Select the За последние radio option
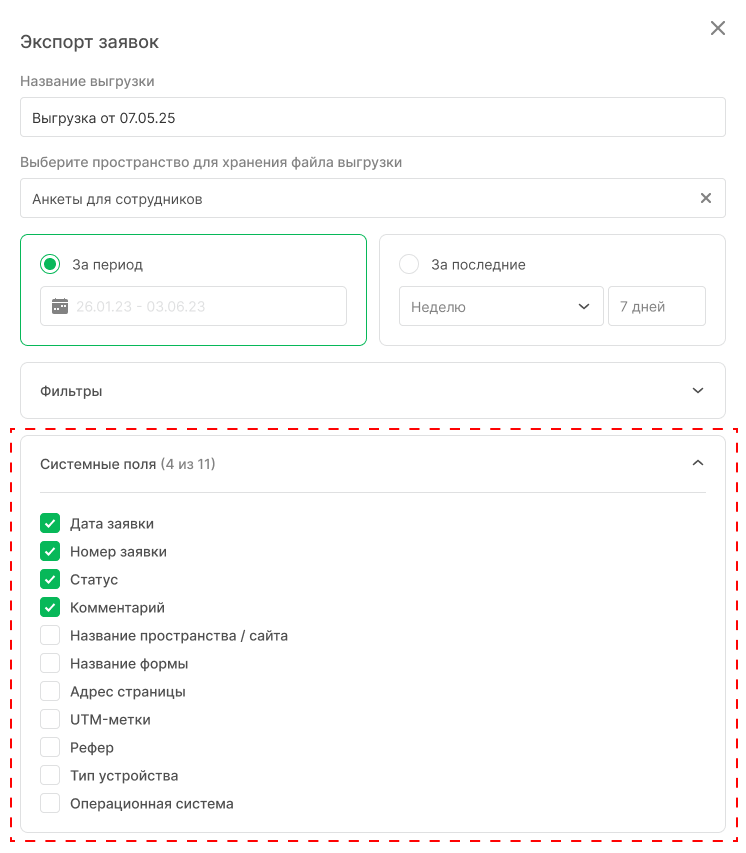 (409, 265)
